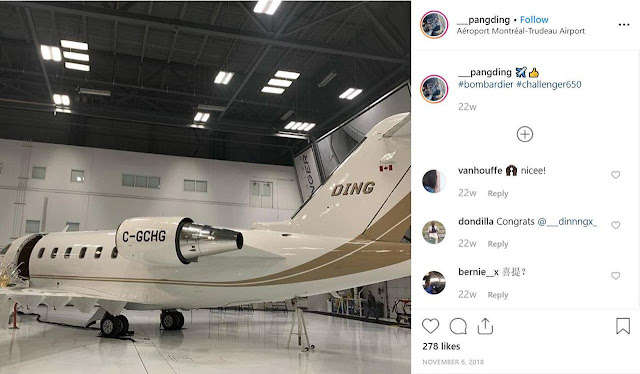Screen dimensions: 640x374
Task: Open mentioned user @__dinnngx_ profile
Action: click(567, 222)
